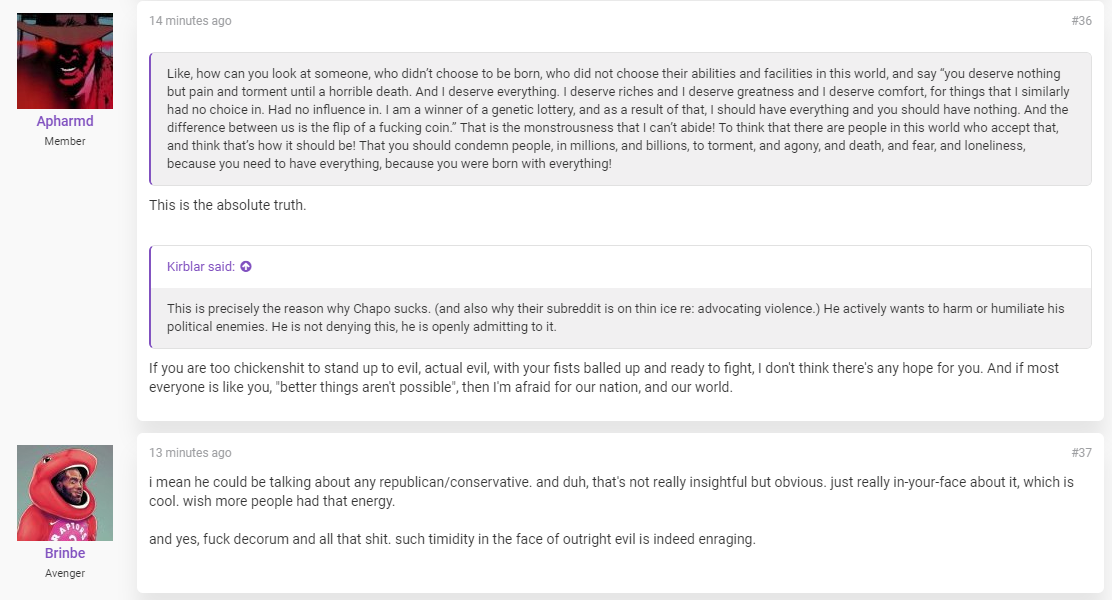Click the "13 minutes ago" timestamp
The image size is (1112, 600).
(x=190, y=452)
